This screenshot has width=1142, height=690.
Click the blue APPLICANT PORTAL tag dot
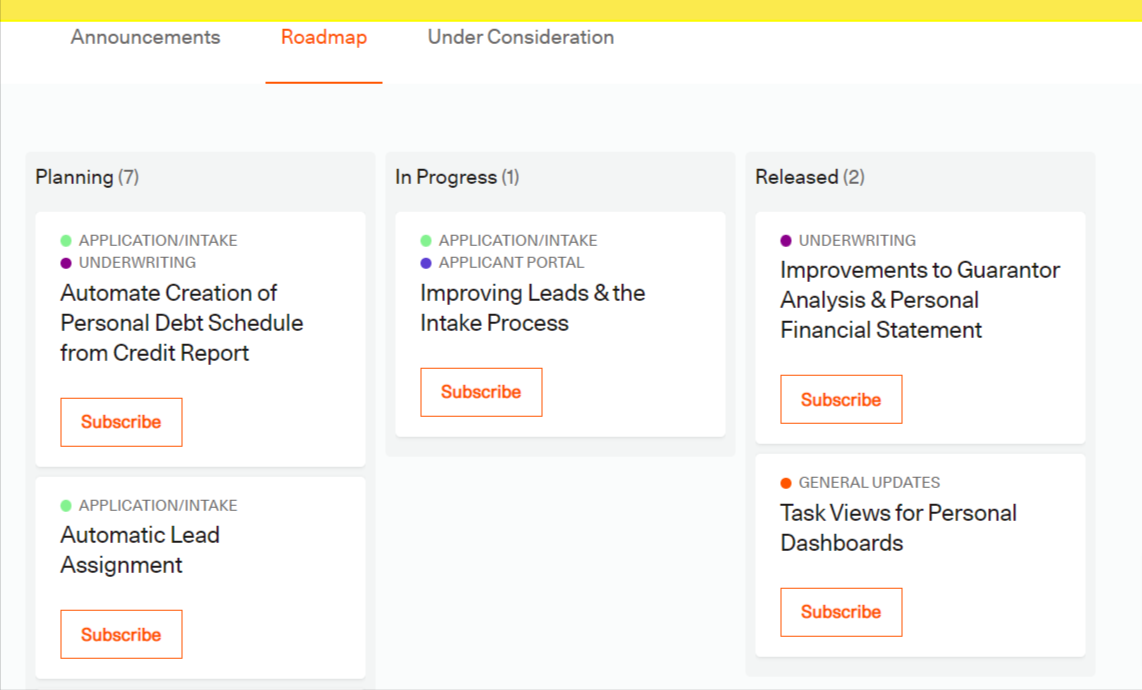tap(428, 262)
